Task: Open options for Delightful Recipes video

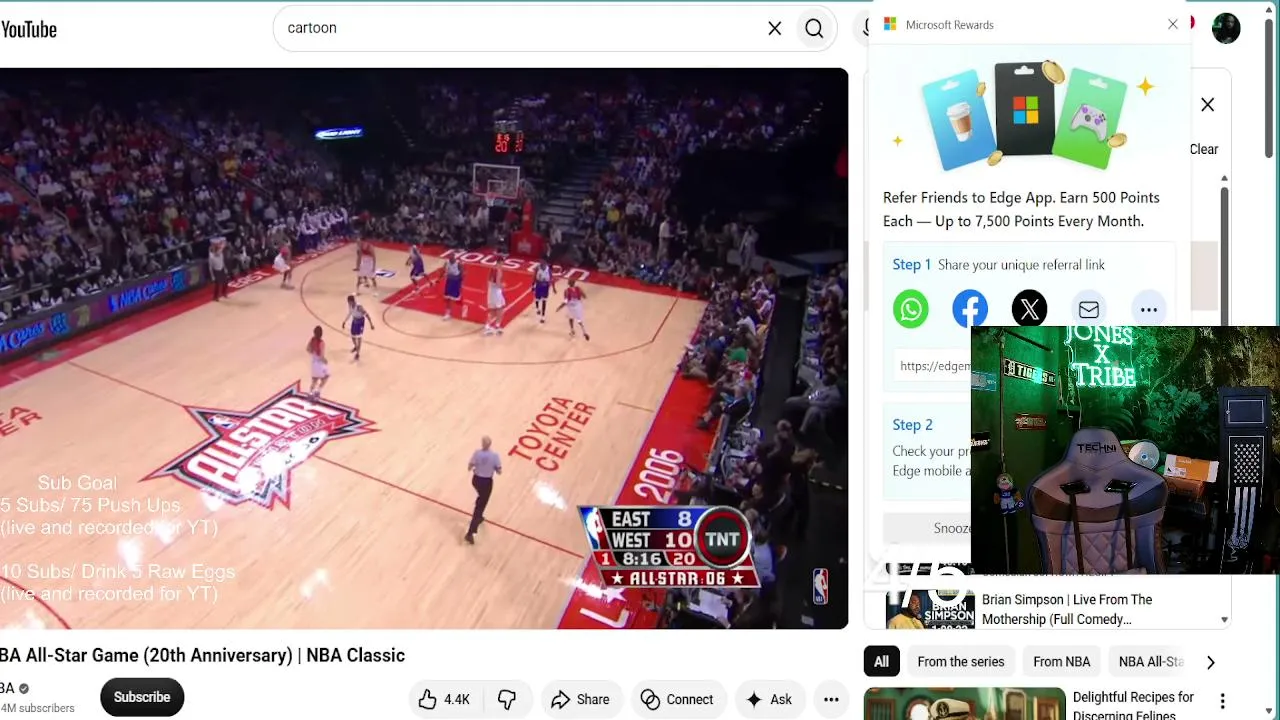Action: (1222, 701)
